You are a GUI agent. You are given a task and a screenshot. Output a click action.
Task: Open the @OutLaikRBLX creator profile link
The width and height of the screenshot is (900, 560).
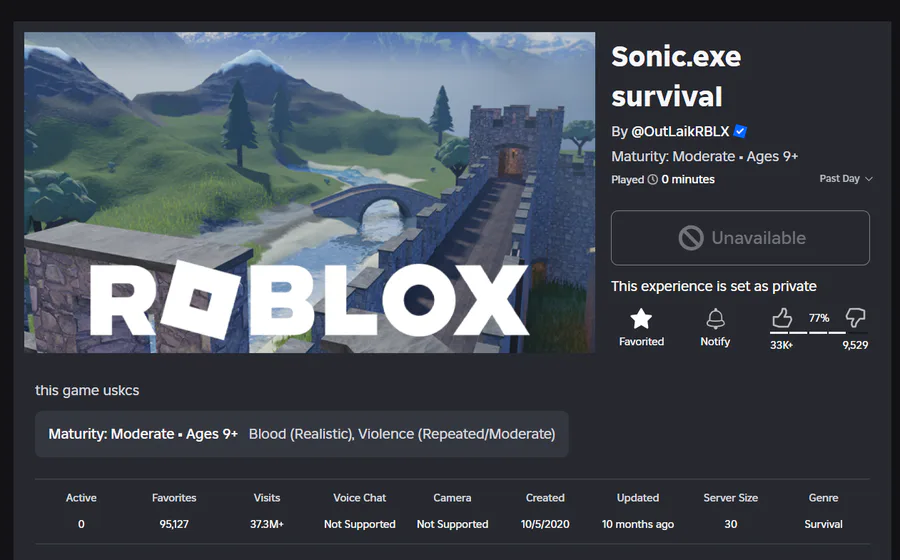pyautogui.click(x=680, y=131)
